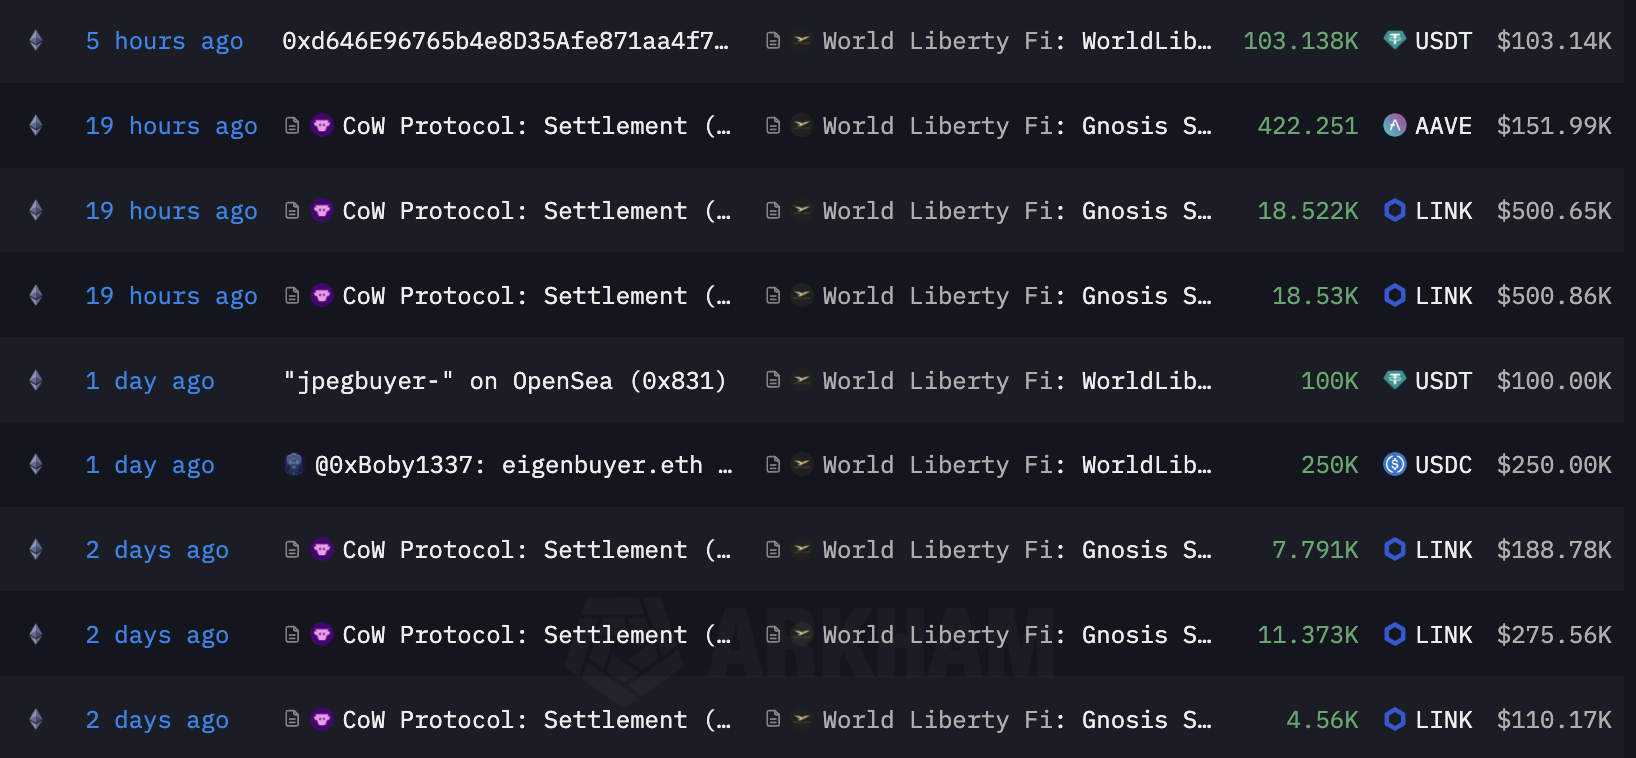Open the "5 hours ago" transaction timestamp
Viewport: 1636px width, 758px height.
point(164,41)
